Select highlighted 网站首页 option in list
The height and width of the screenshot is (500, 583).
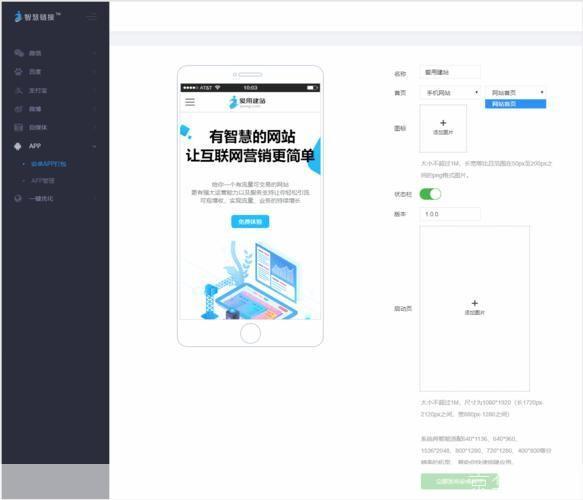pyautogui.click(x=516, y=104)
